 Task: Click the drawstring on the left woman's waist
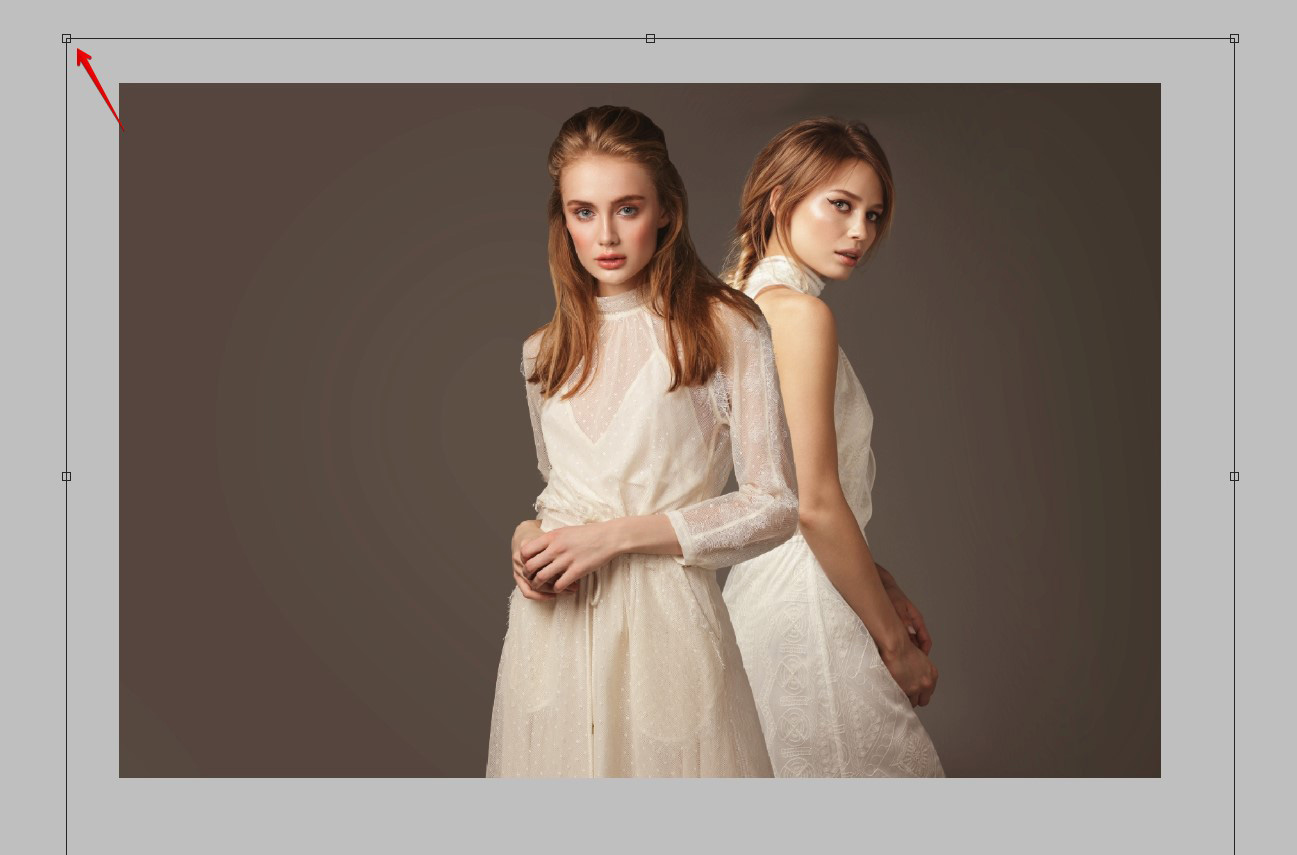[x=596, y=590]
